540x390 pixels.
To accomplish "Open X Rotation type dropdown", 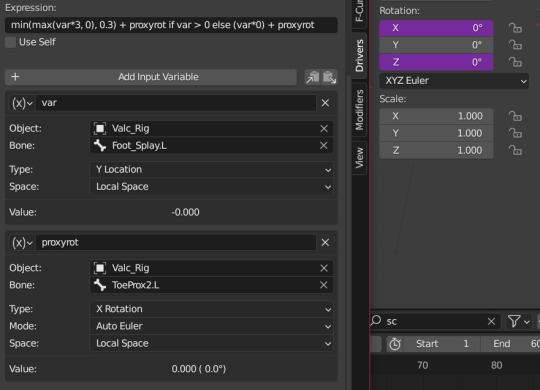I will click(211, 309).
